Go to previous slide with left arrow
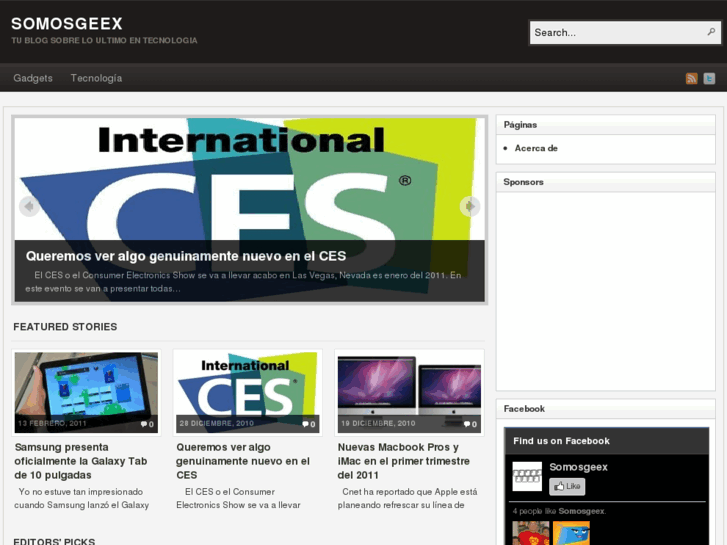 29,206
